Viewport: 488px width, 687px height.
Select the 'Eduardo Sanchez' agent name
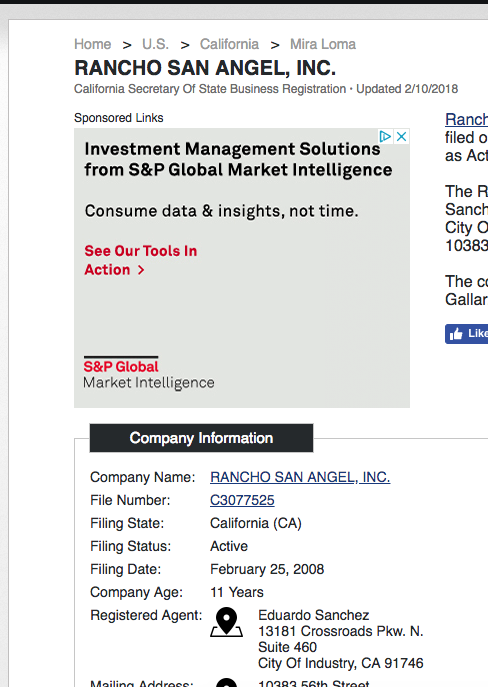(x=314, y=615)
